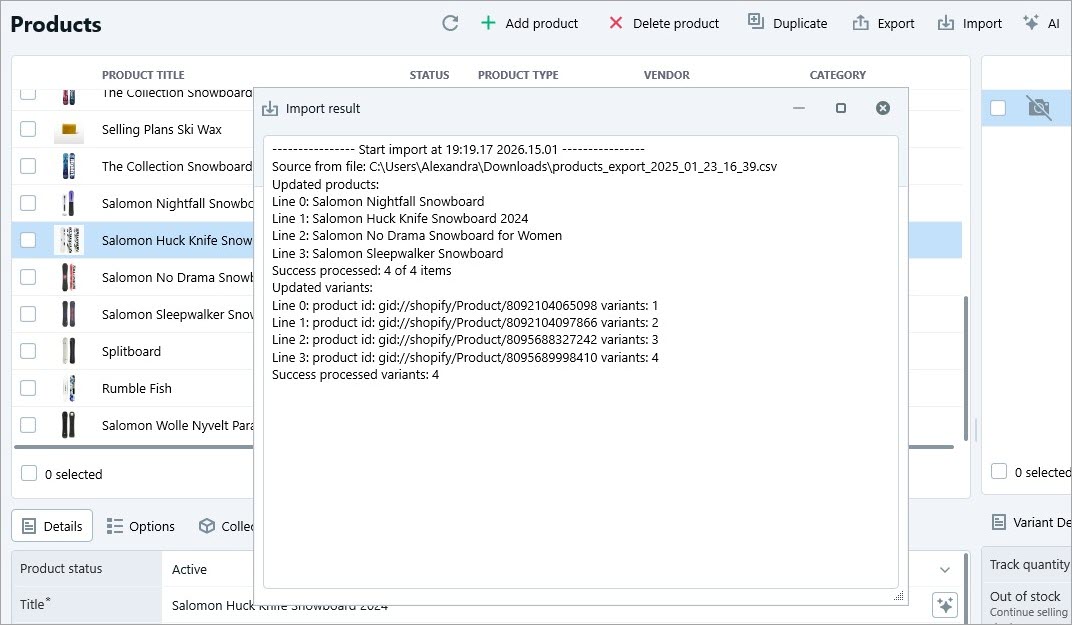Image resolution: width=1072 pixels, height=625 pixels.
Task: Open the Details tab
Action: [51, 525]
